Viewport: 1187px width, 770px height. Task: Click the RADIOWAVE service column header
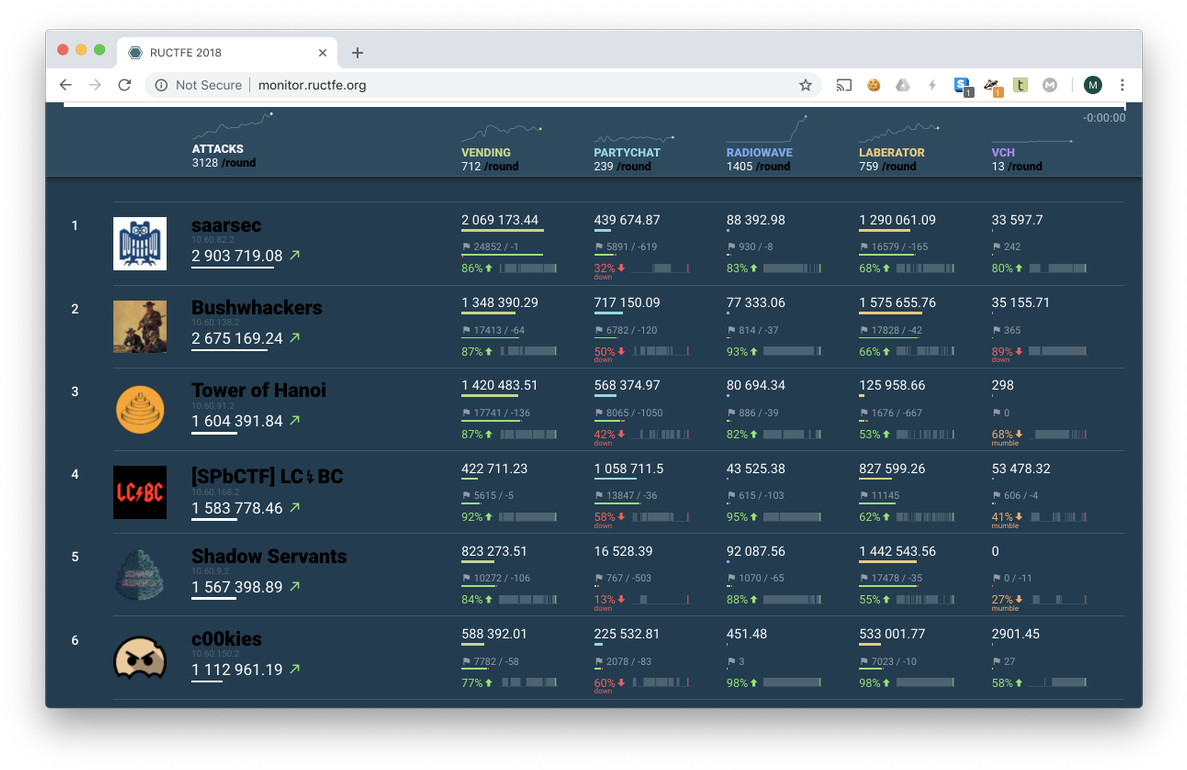tap(759, 153)
